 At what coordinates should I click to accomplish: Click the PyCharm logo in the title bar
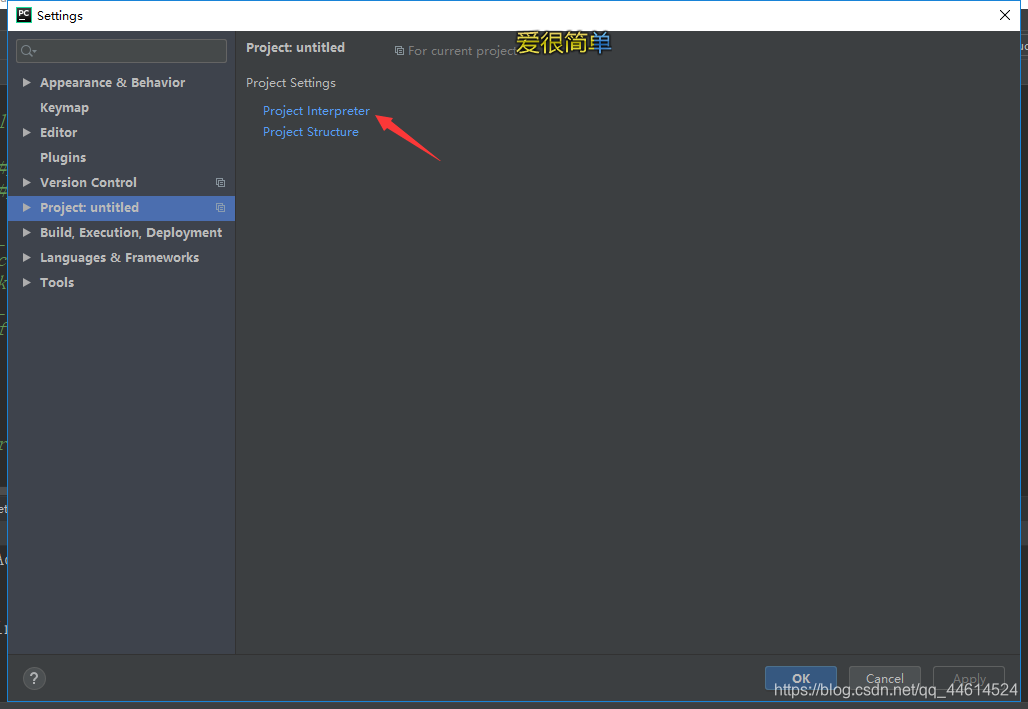pyautogui.click(x=24, y=15)
